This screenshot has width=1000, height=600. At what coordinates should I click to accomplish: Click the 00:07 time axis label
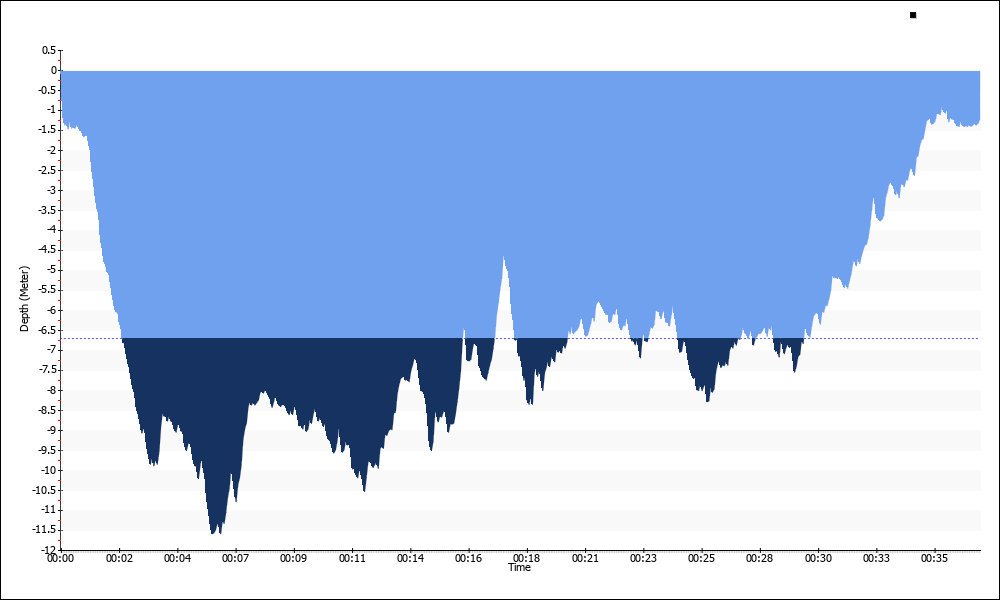pos(235,559)
